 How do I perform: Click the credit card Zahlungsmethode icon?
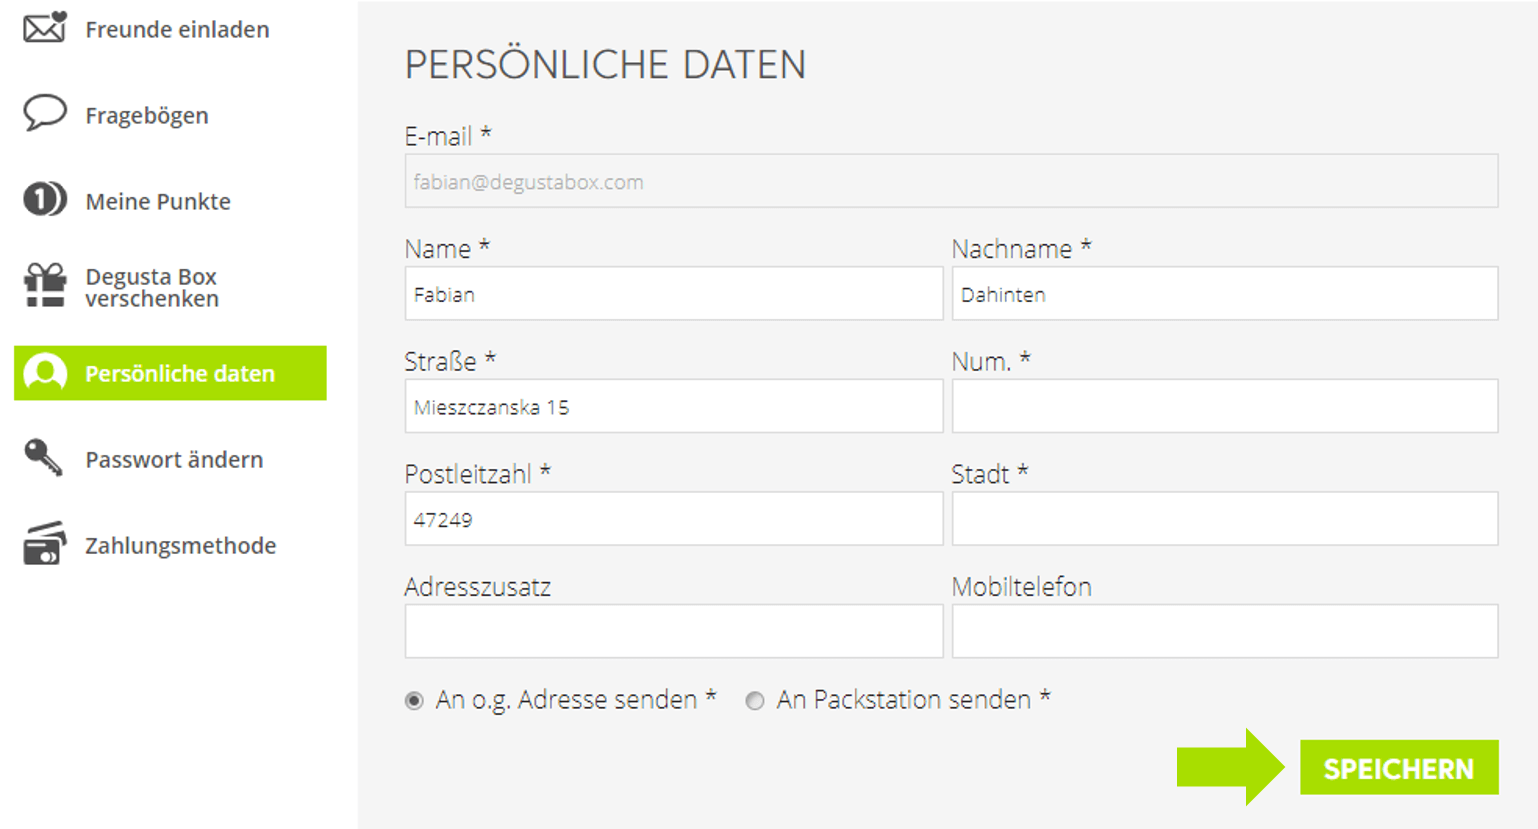coord(45,544)
